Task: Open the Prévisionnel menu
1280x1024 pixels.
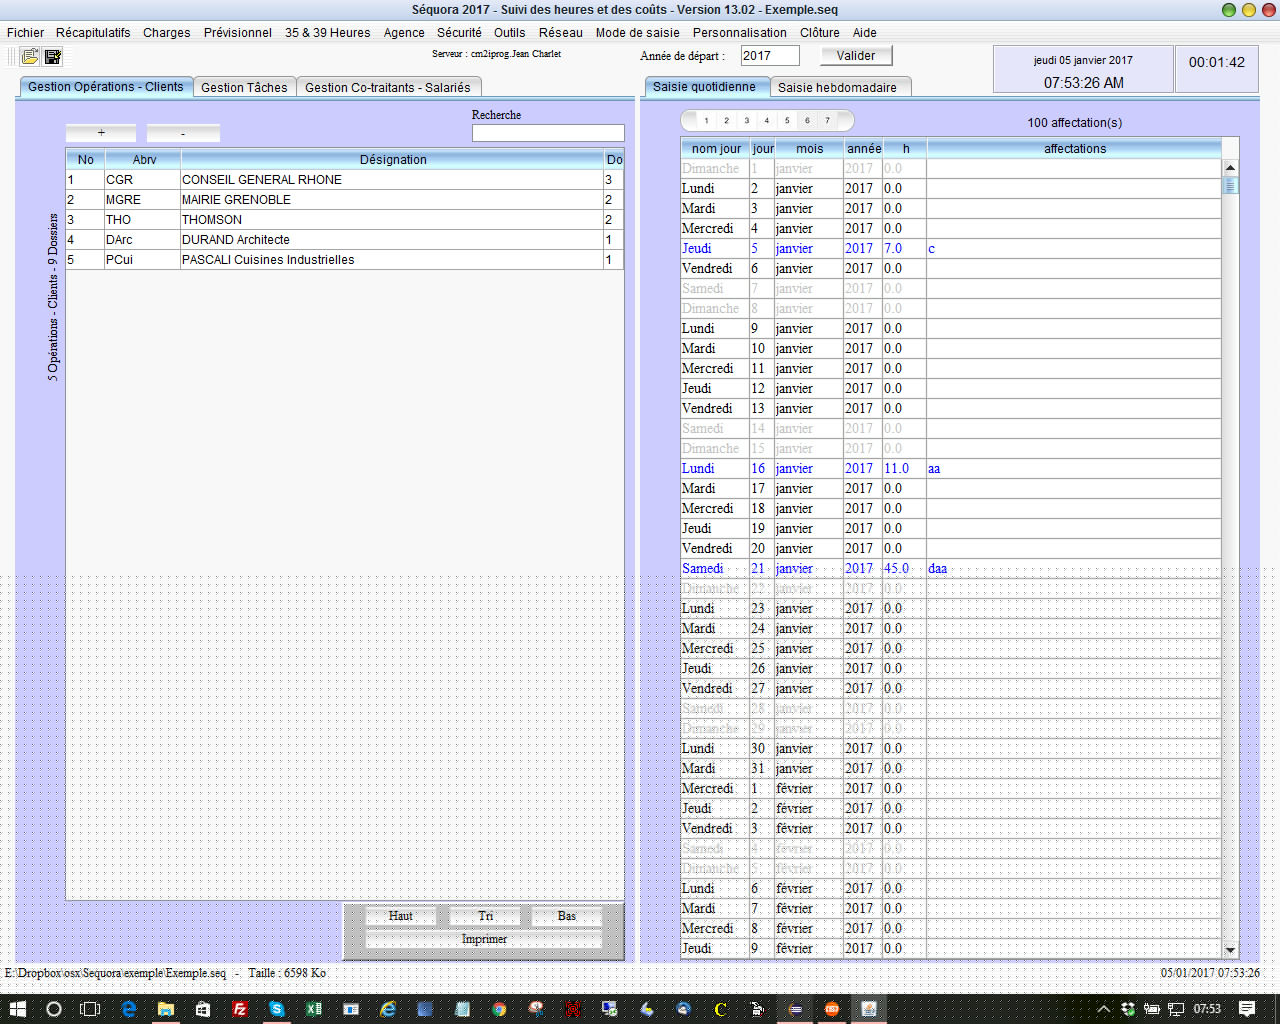Action: pos(237,33)
